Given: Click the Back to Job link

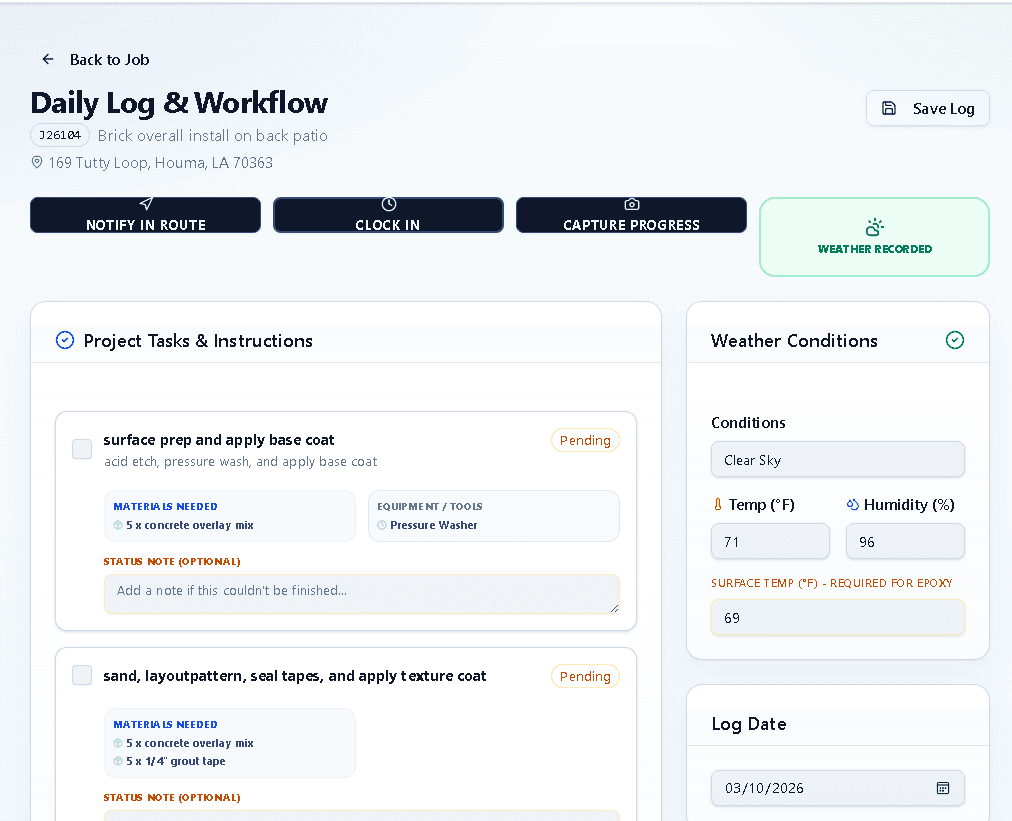Looking at the screenshot, I should (109, 59).
